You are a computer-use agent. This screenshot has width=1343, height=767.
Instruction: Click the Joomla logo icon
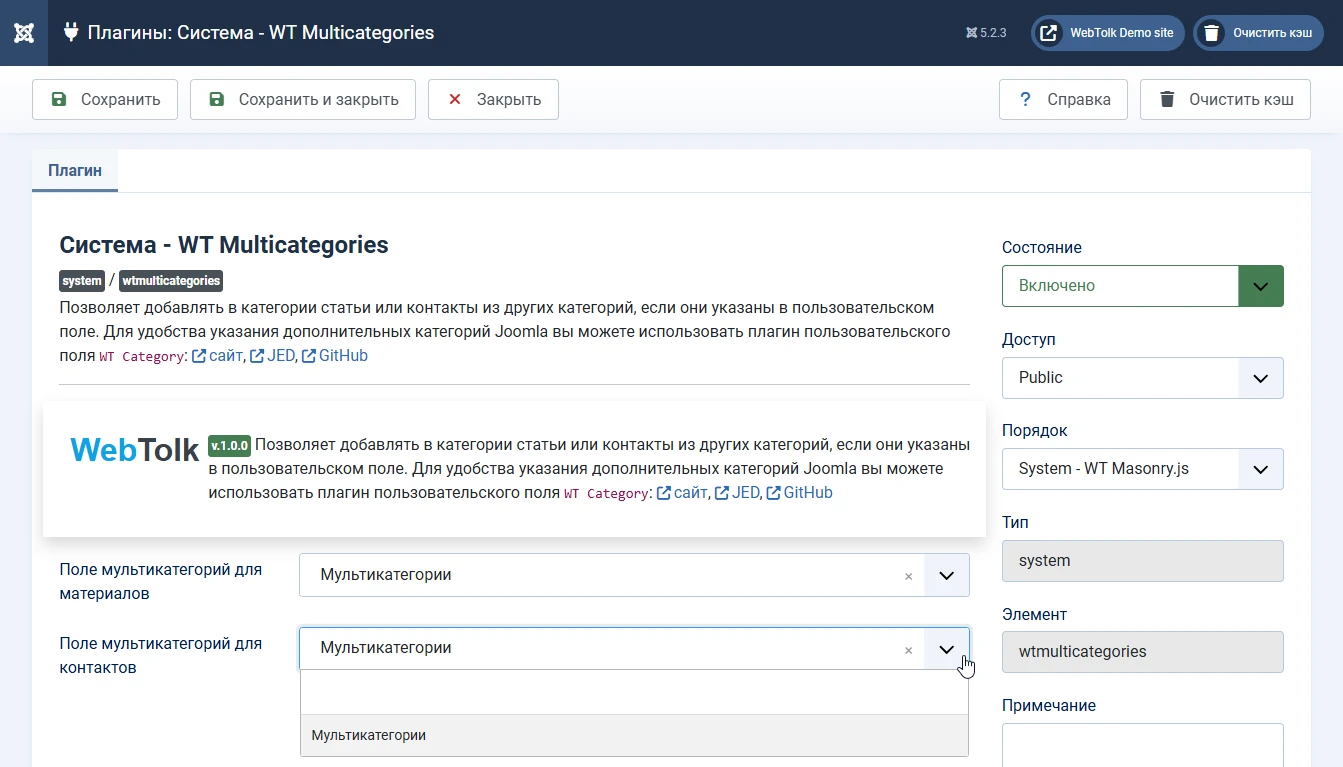click(24, 33)
